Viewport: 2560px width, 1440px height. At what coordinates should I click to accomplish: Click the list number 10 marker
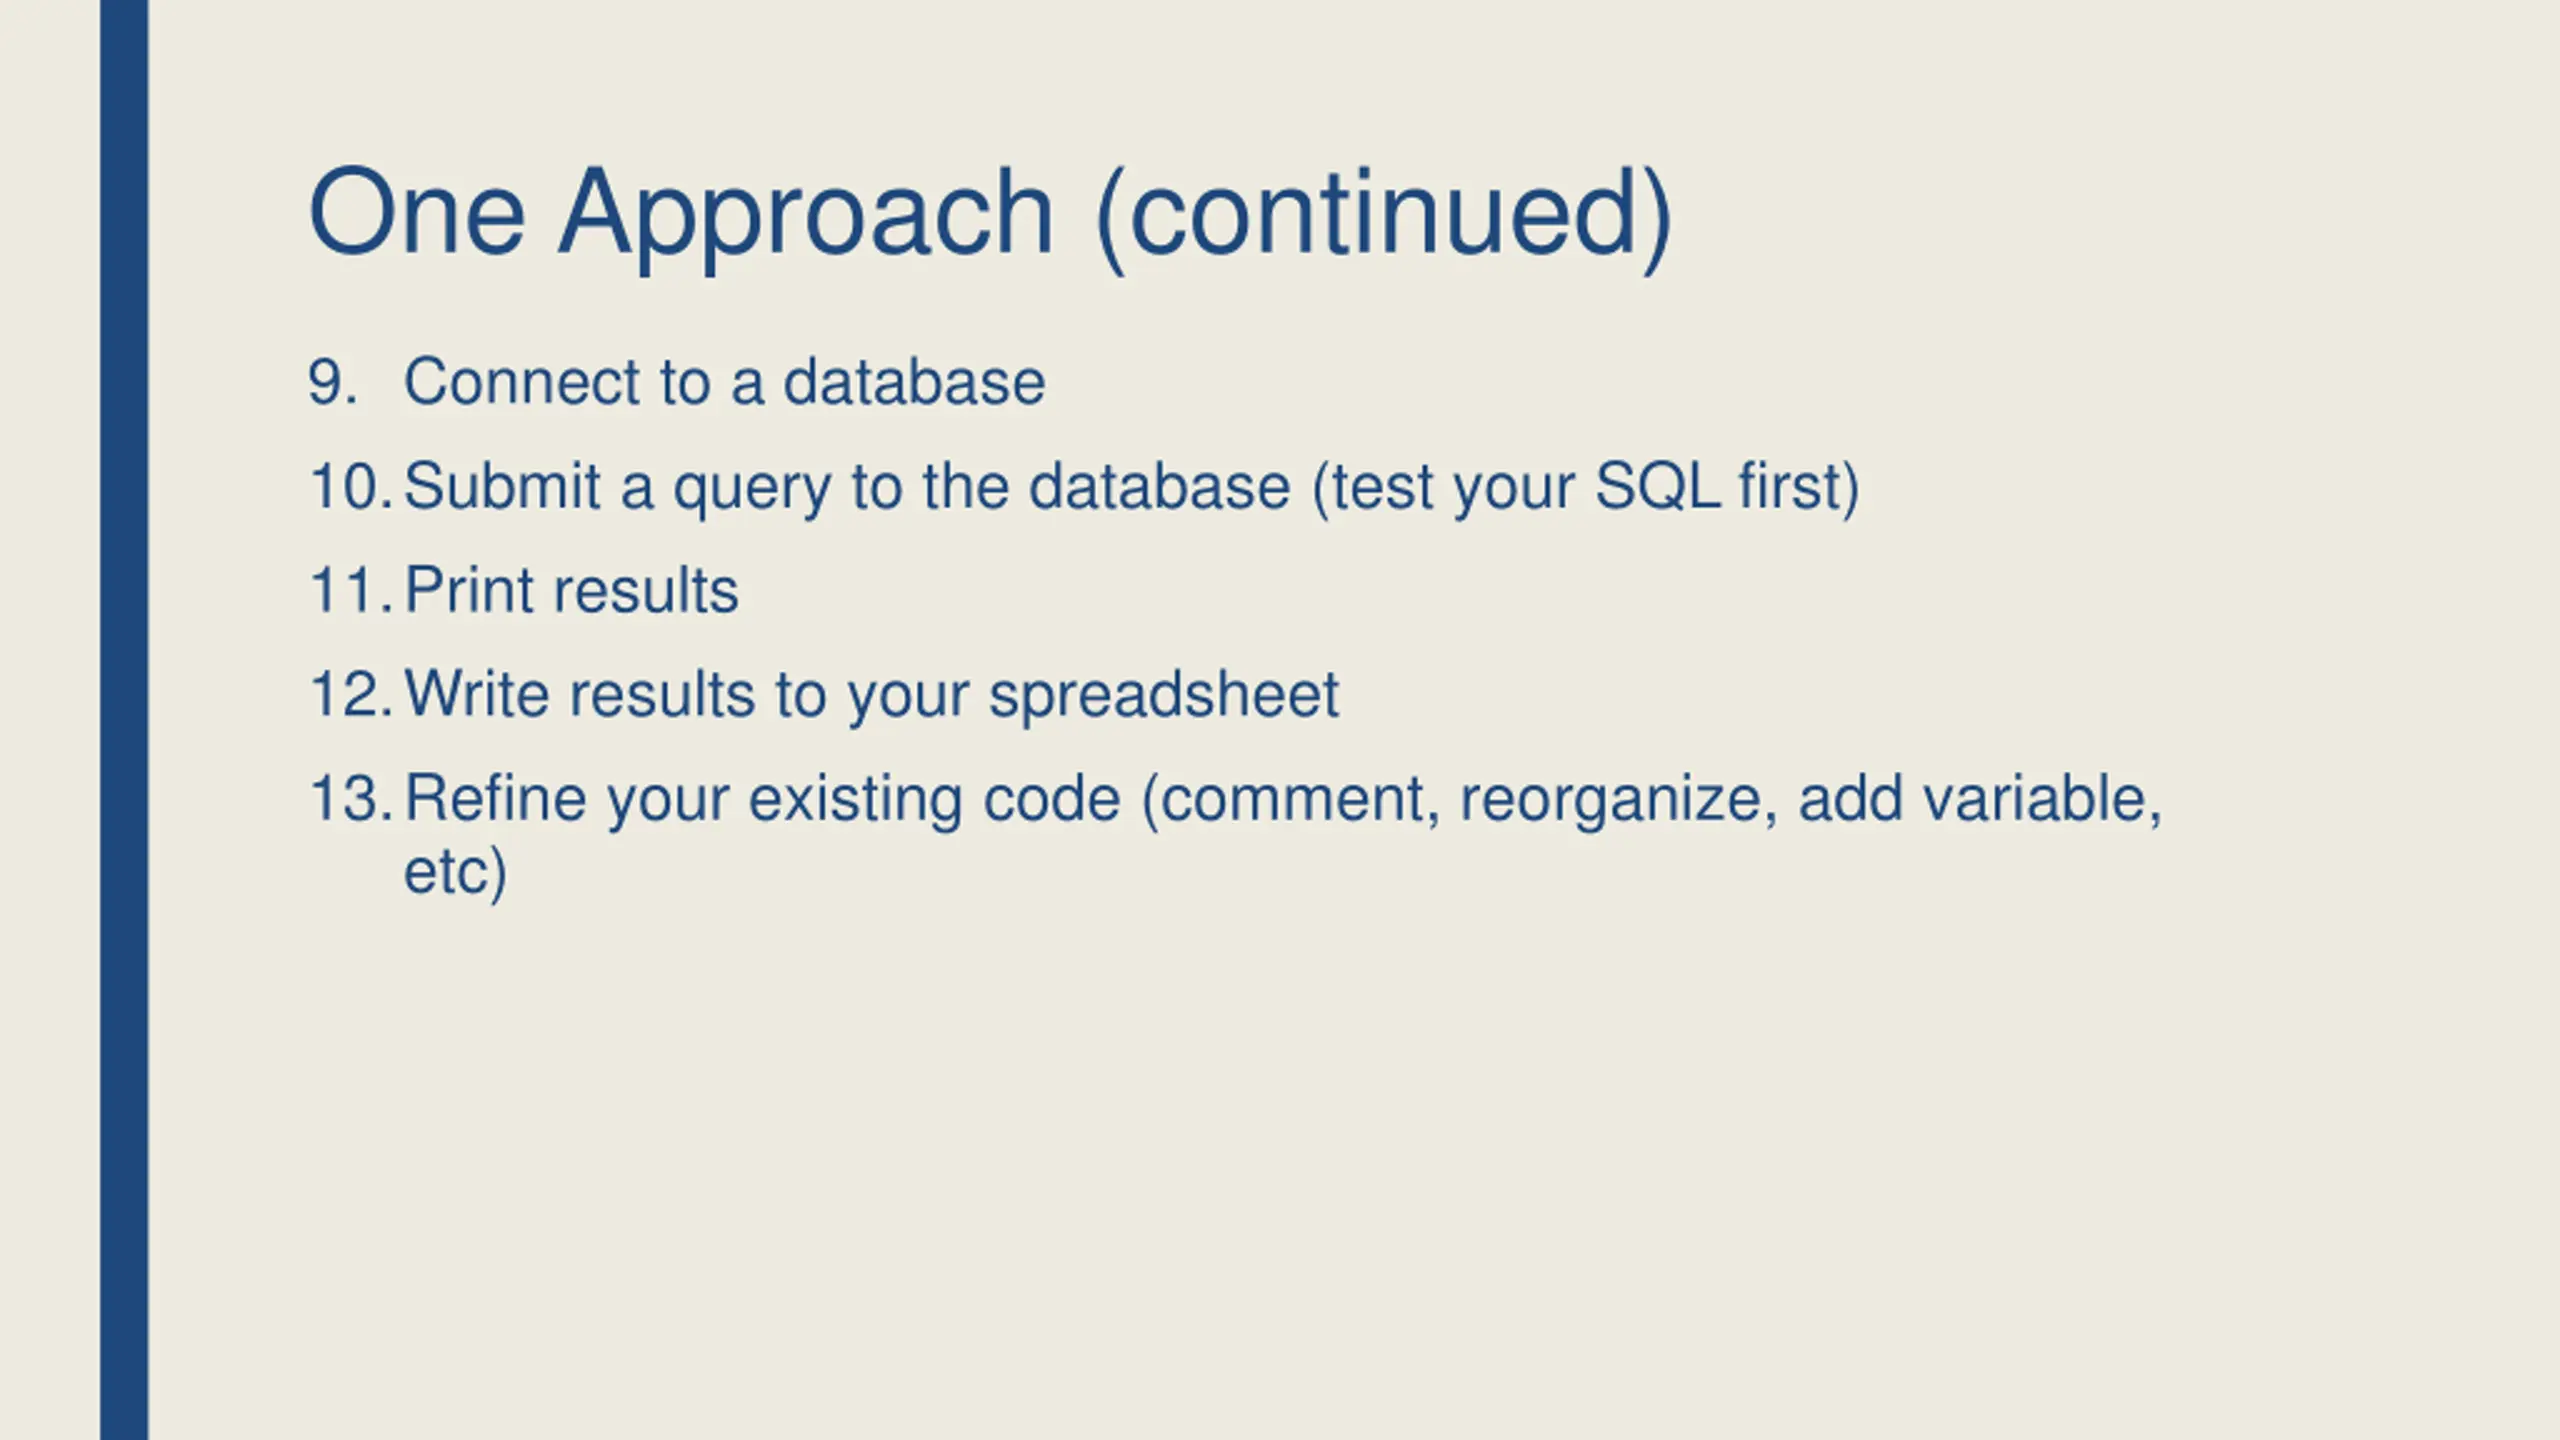pyautogui.click(x=351, y=487)
